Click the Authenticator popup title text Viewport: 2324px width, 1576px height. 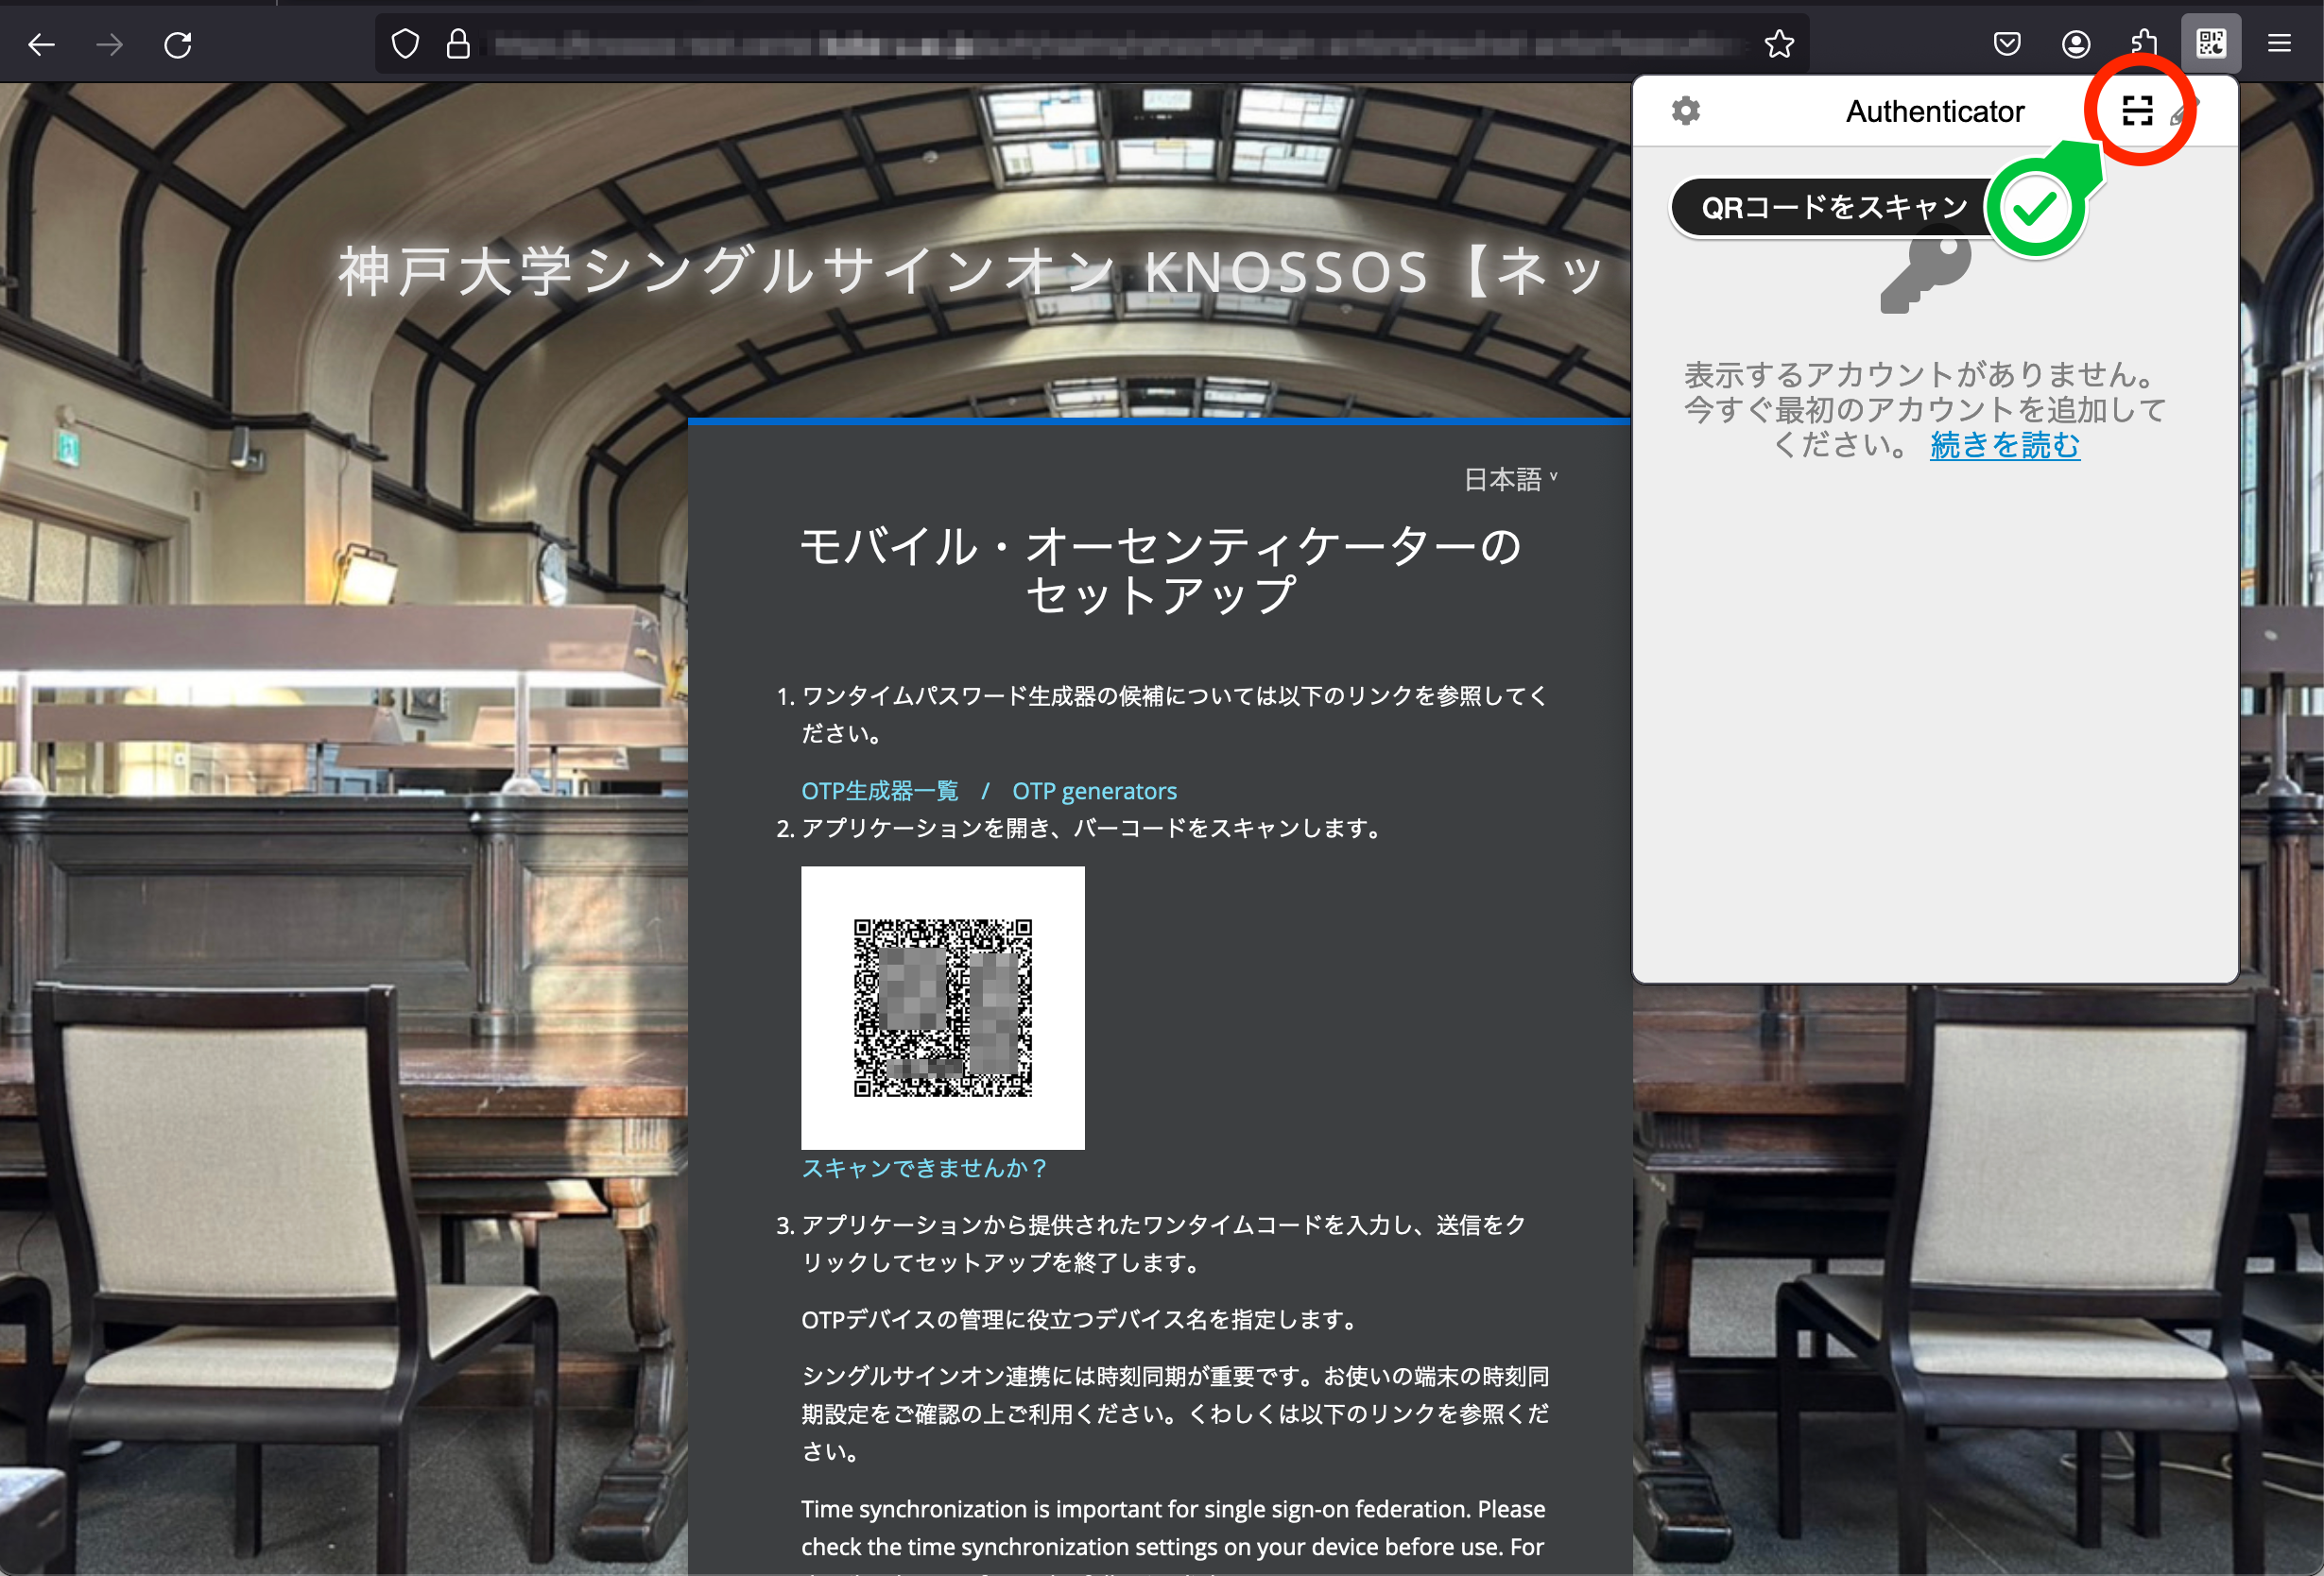coord(1934,111)
